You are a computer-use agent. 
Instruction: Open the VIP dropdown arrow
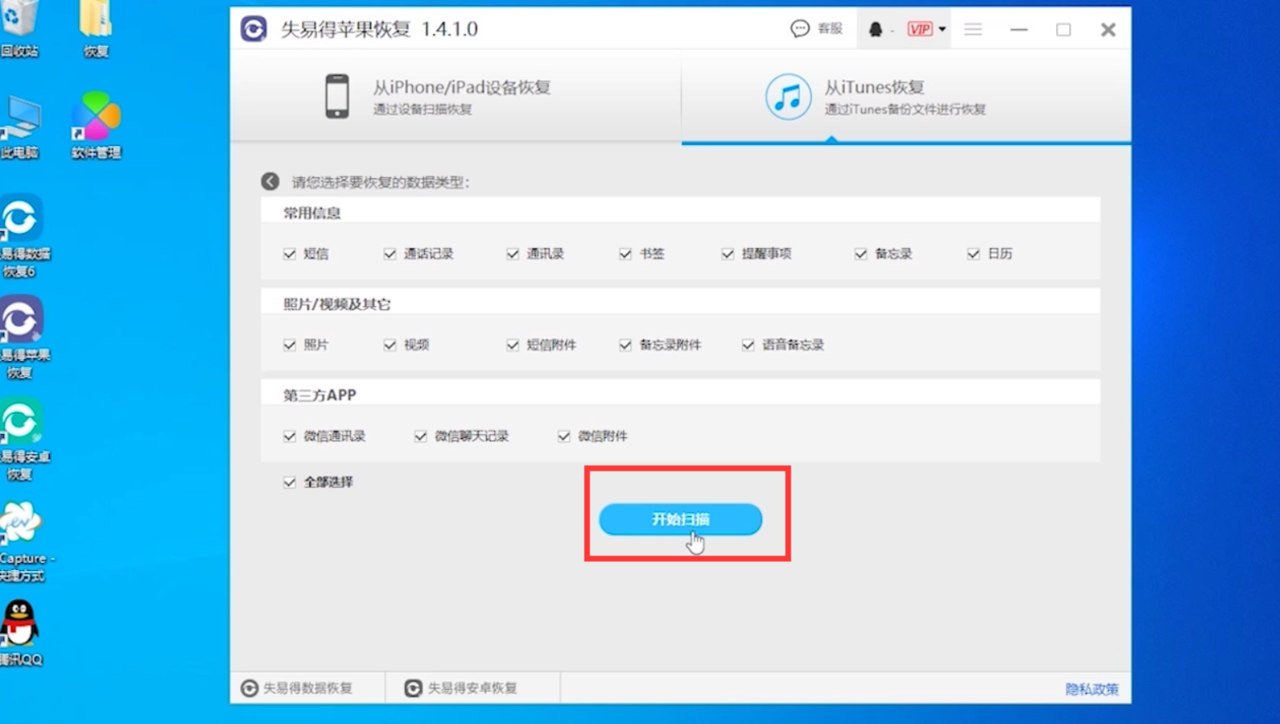click(942, 30)
